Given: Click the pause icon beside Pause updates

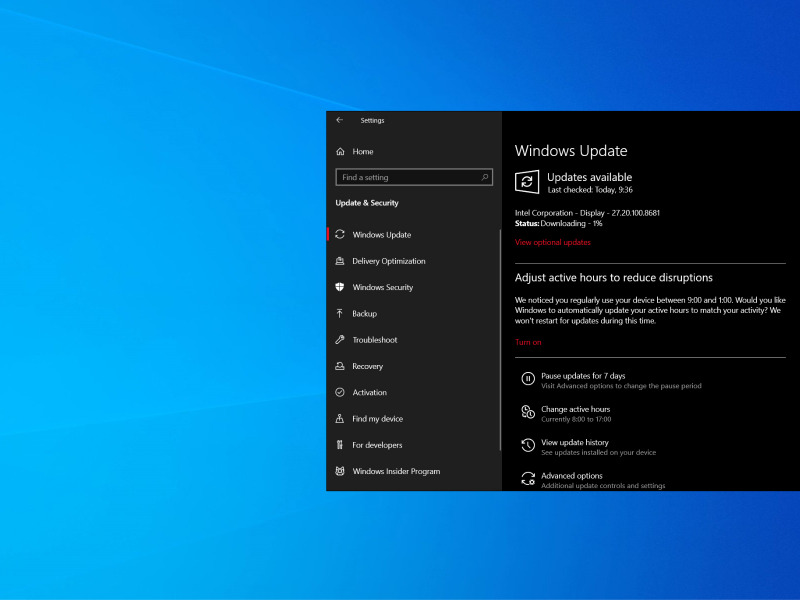Looking at the screenshot, I should click(x=528, y=379).
